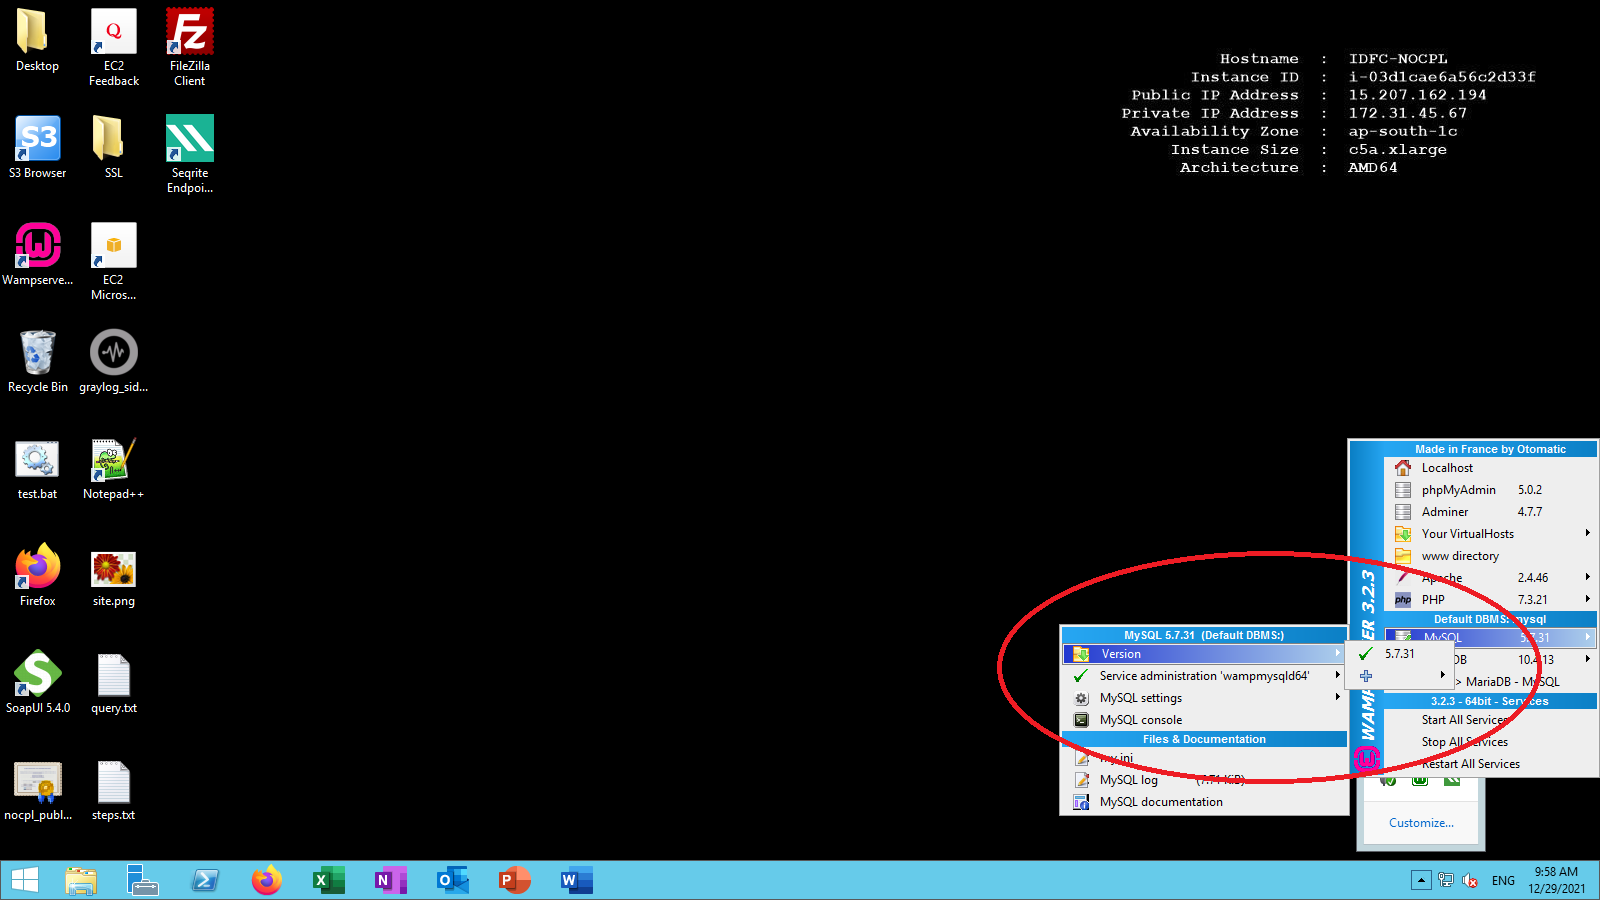This screenshot has width=1600, height=900.
Task: Expand the Apache 2.4.46 submenu arrow
Action: (x=1587, y=577)
